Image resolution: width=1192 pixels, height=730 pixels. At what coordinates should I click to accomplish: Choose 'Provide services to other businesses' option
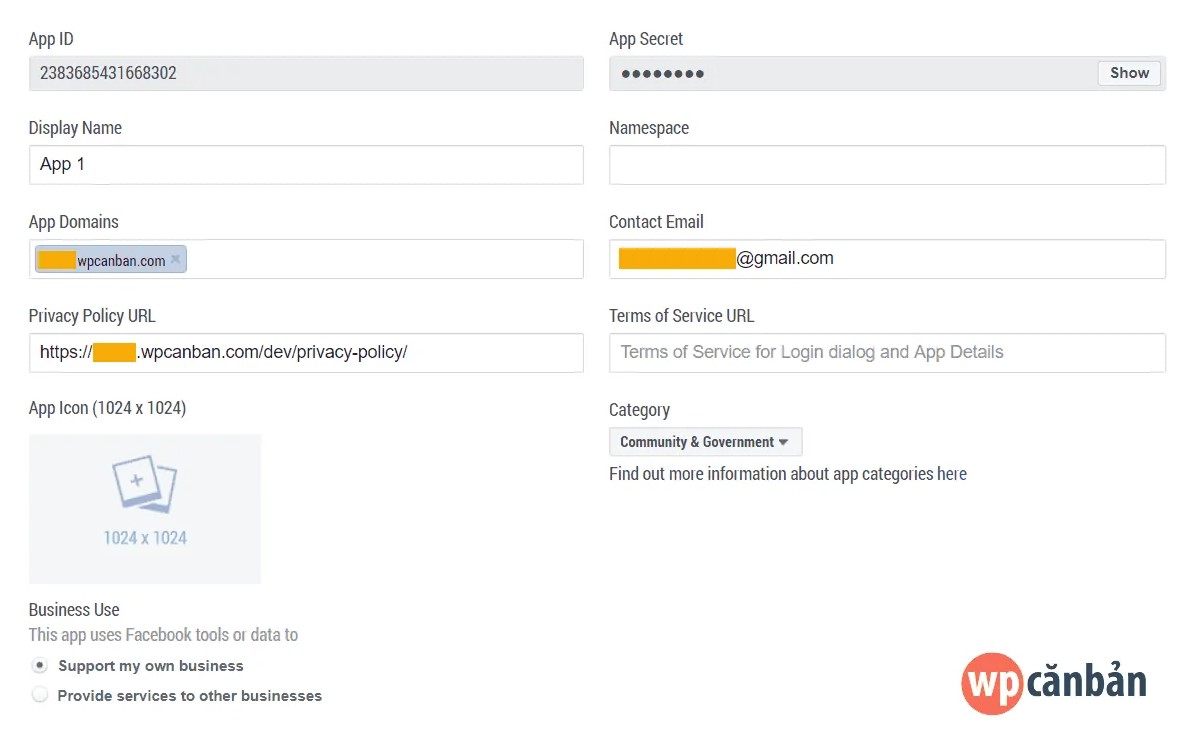click(x=40, y=695)
